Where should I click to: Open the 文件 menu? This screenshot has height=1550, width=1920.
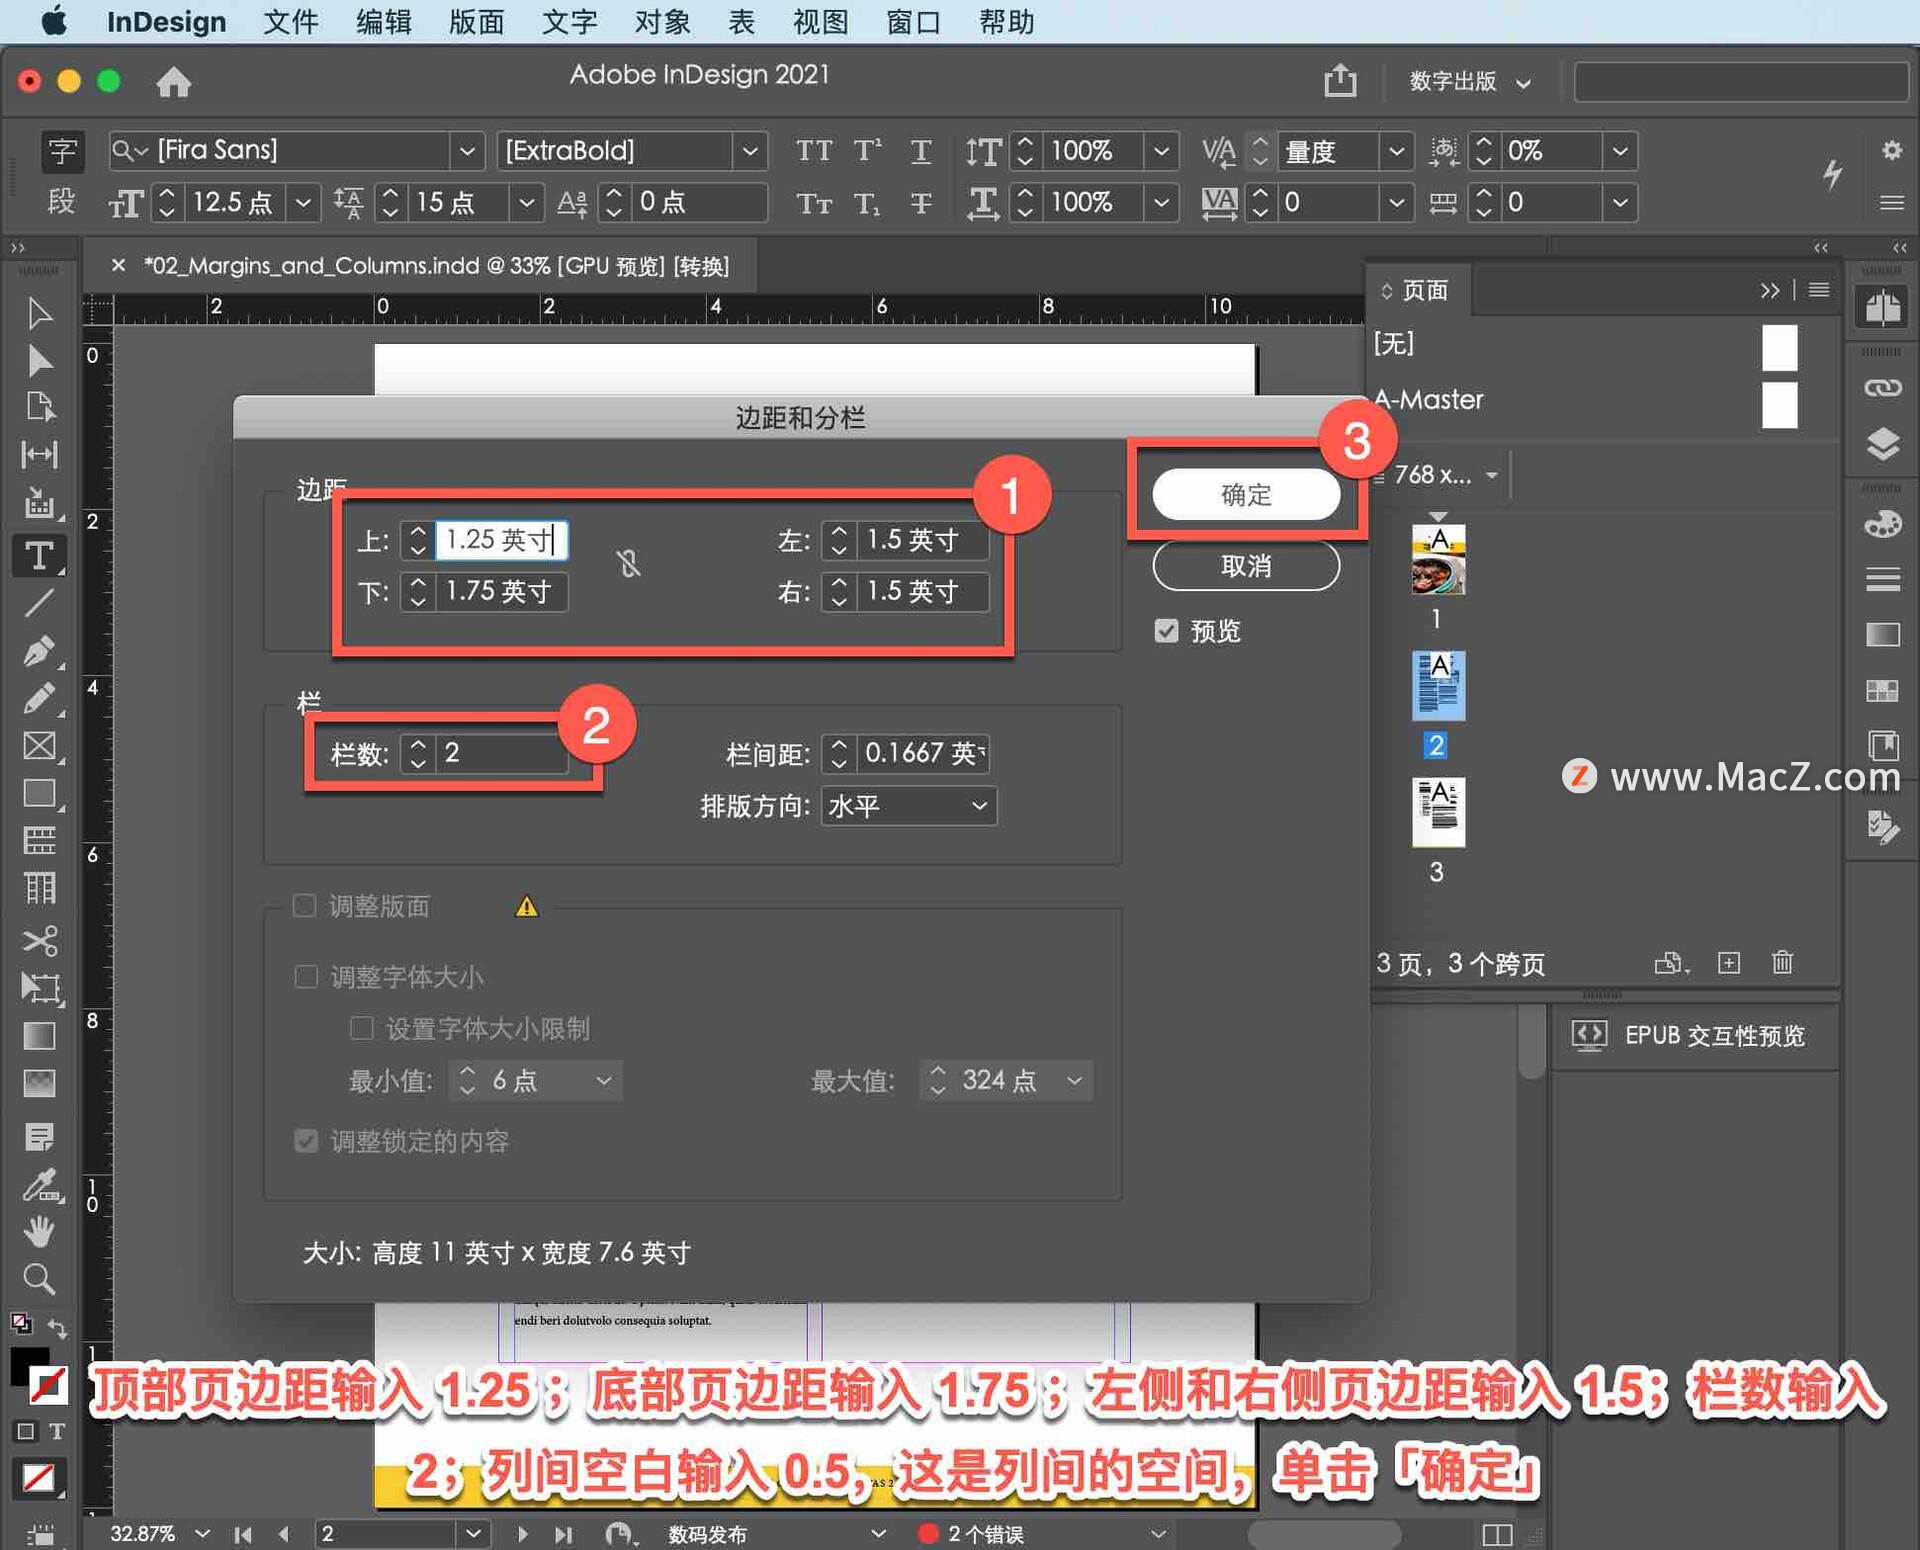pyautogui.click(x=290, y=21)
